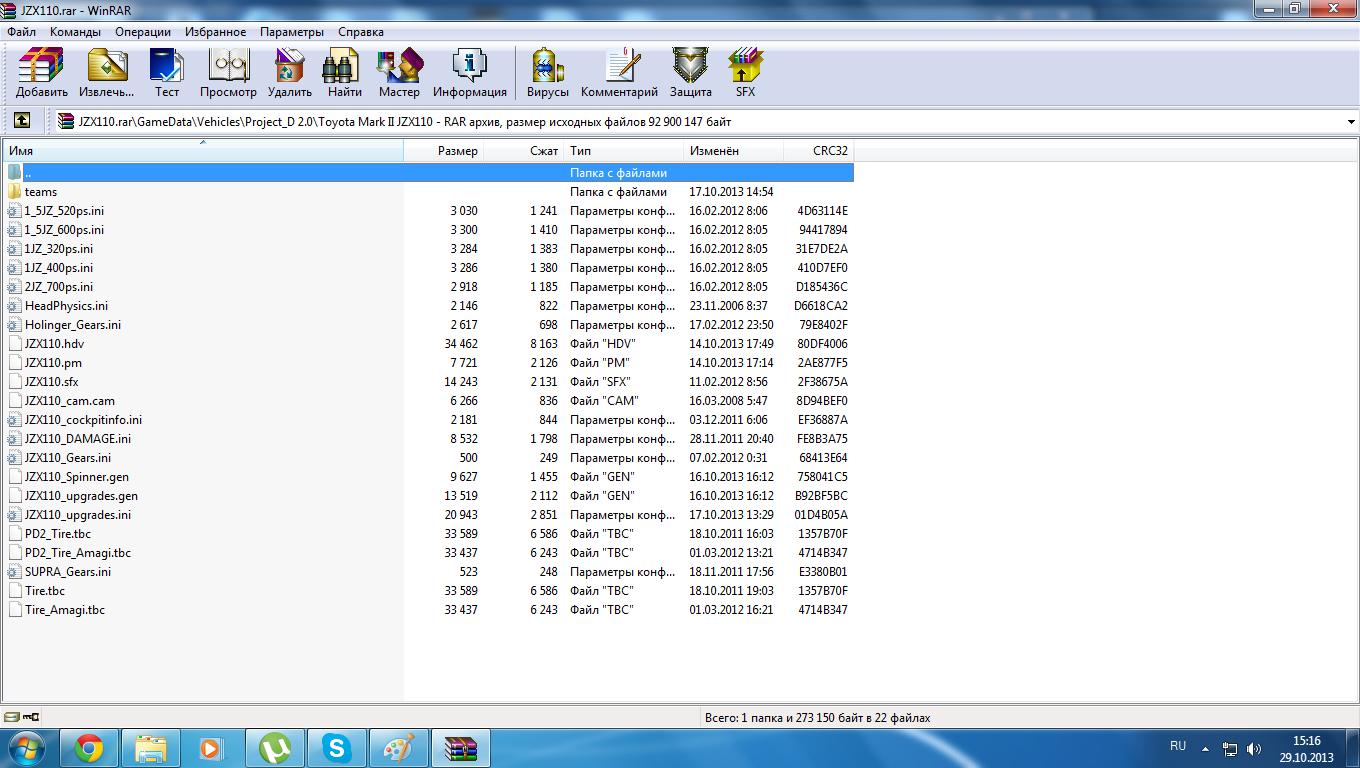Select file 1JZ_400ps.ini
The width and height of the screenshot is (1360, 768).
click(x=429, y=268)
